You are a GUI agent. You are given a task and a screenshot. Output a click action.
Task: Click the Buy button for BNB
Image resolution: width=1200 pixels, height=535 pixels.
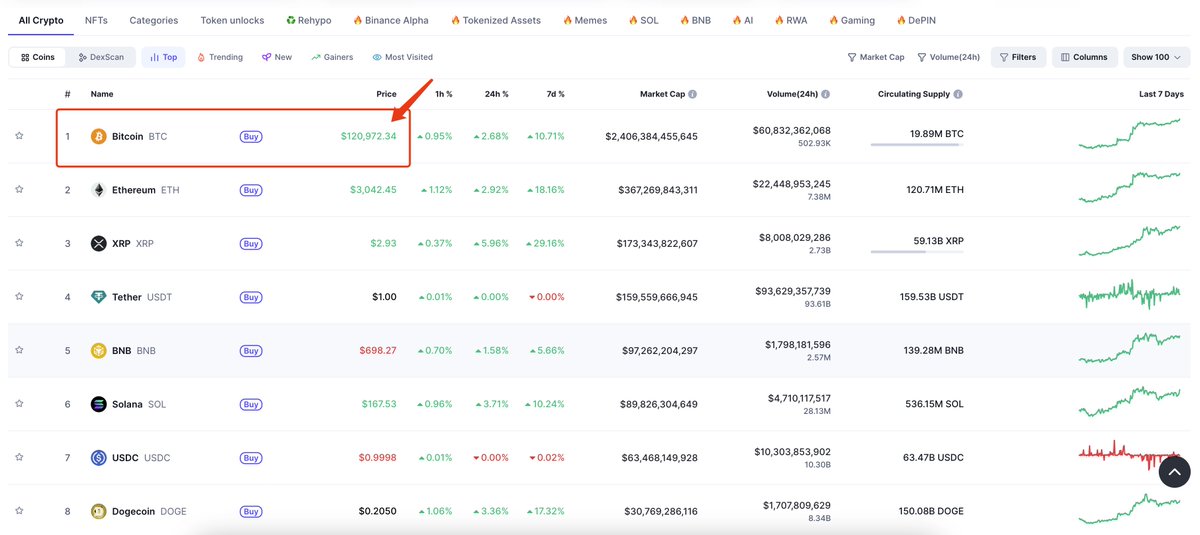click(251, 351)
